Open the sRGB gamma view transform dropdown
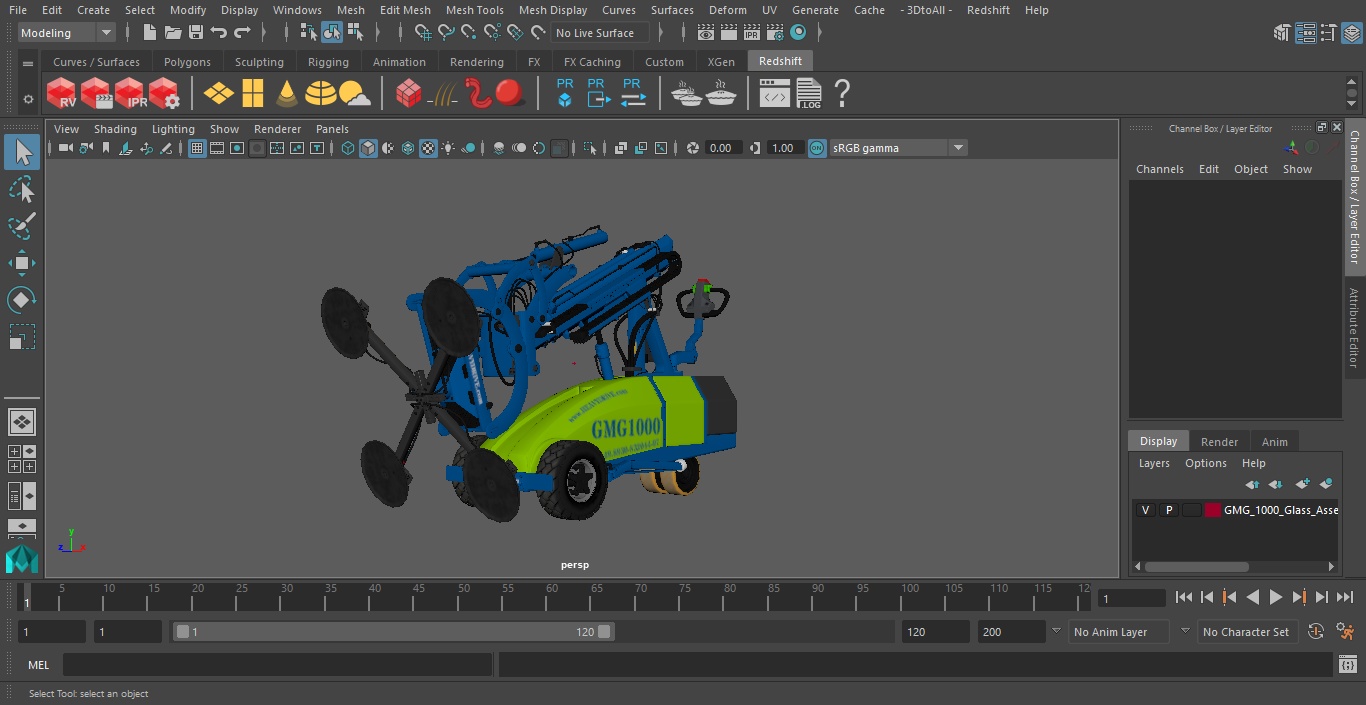 (898, 148)
